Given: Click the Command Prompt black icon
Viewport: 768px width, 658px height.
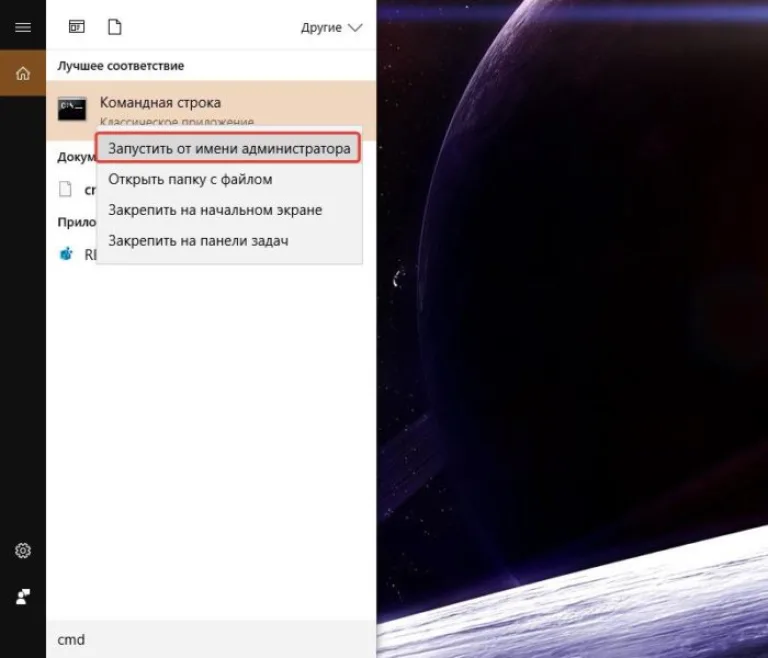Looking at the screenshot, I should [72, 109].
